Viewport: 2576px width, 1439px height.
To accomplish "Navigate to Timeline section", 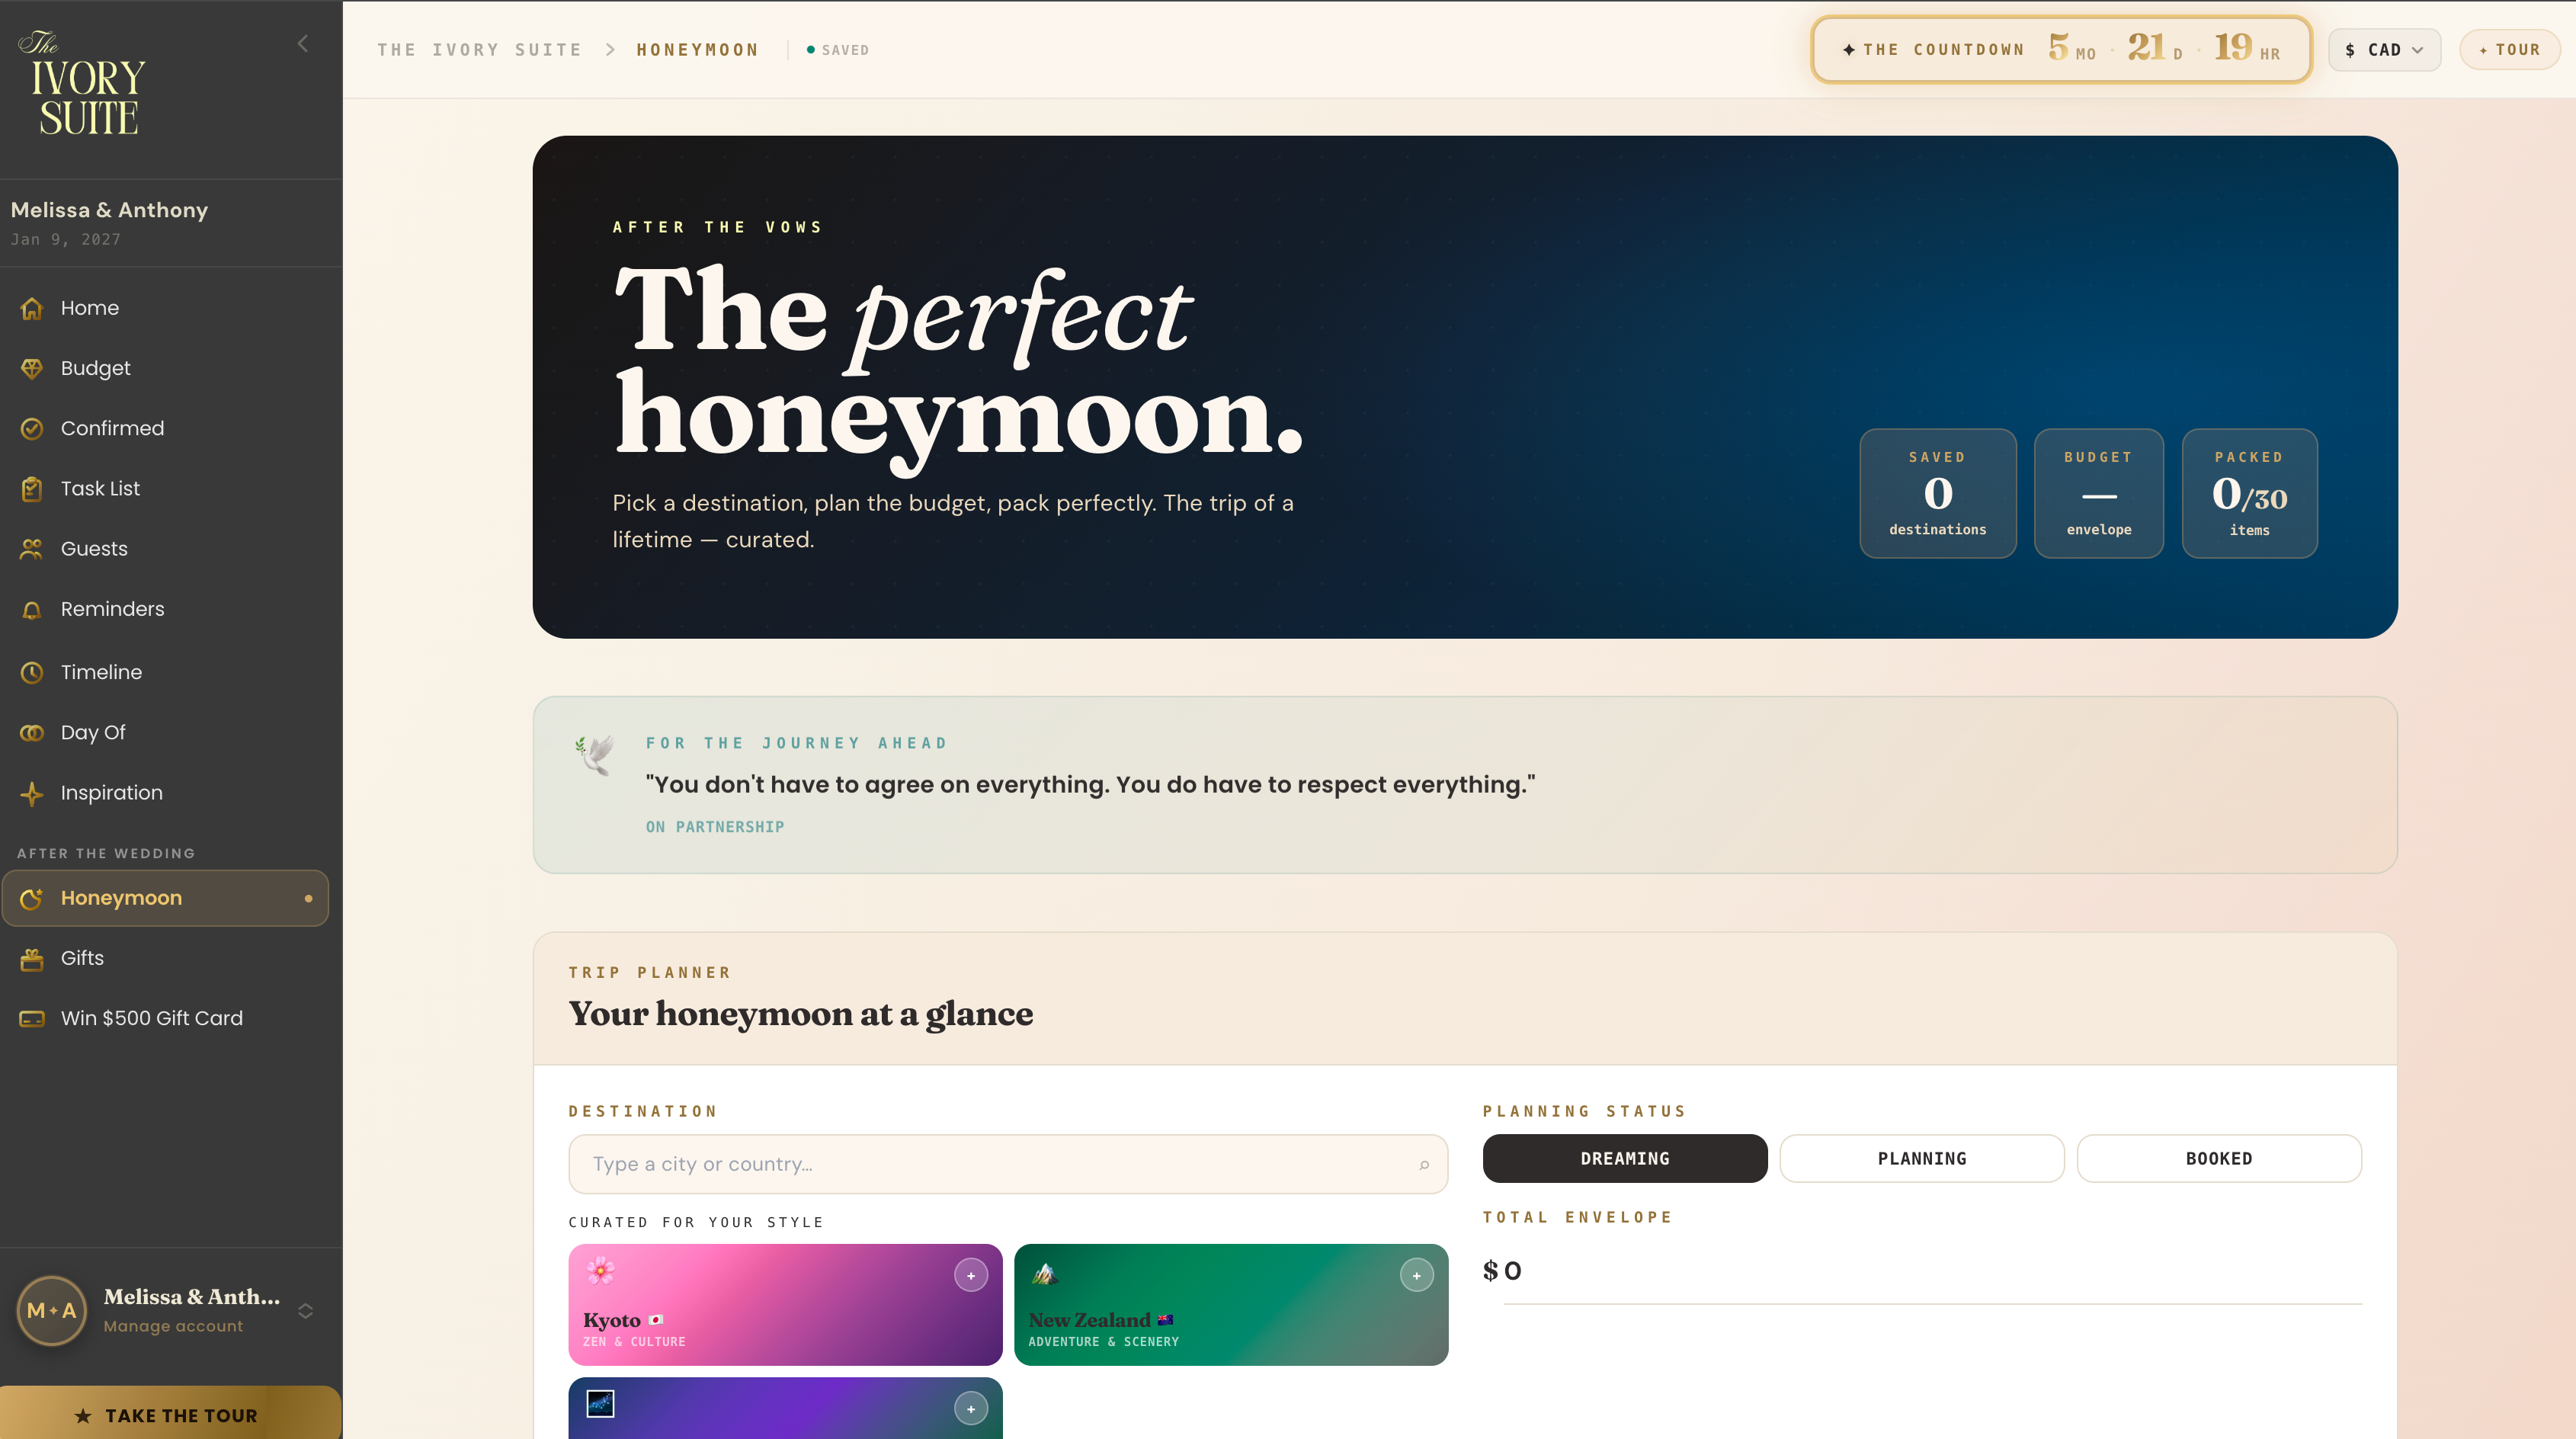I will click(x=165, y=672).
